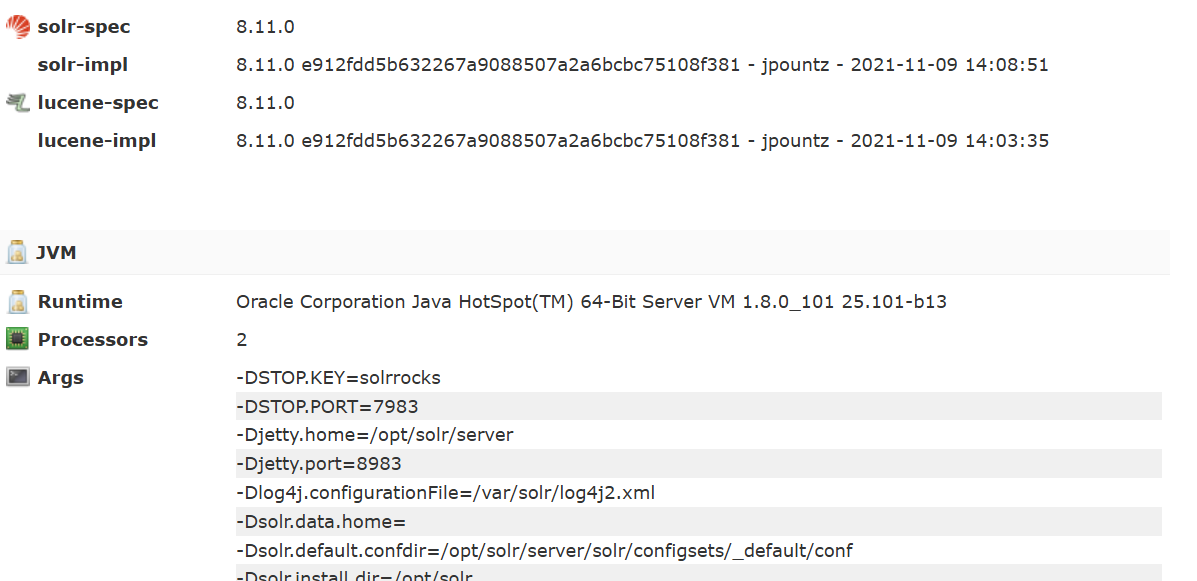The height and width of the screenshot is (581, 1197).
Task: Select the solr-spec label
Action: click(84, 27)
